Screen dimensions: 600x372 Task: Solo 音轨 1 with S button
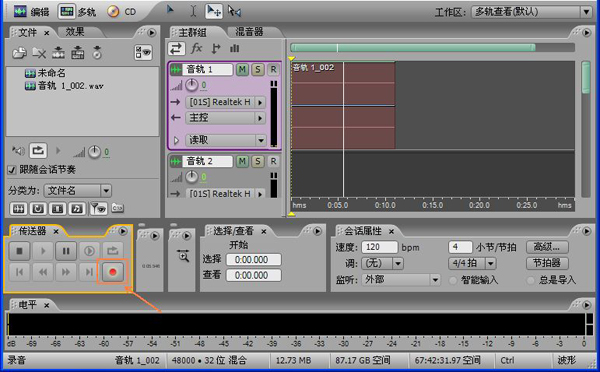(258, 69)
